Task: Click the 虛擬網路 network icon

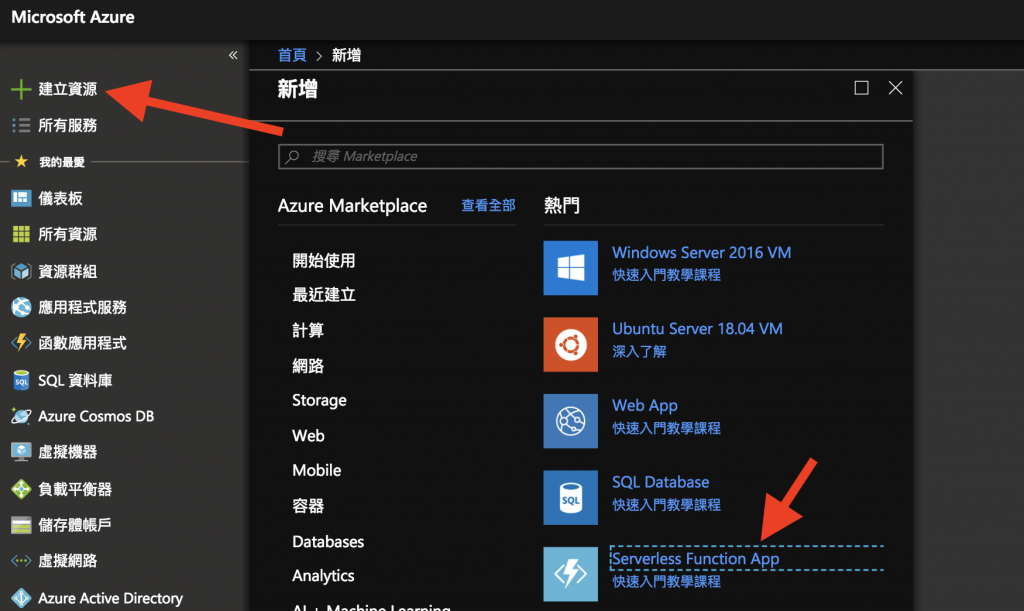Action: (x=21, y=561)
